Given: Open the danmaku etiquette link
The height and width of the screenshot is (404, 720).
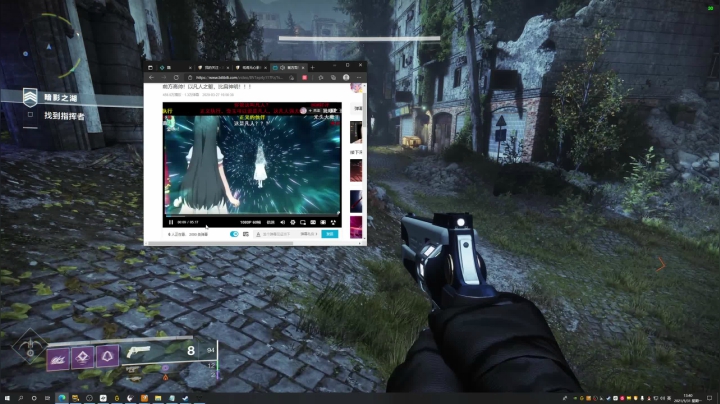Looking at the screenshot, I should (x=309, y=234).
